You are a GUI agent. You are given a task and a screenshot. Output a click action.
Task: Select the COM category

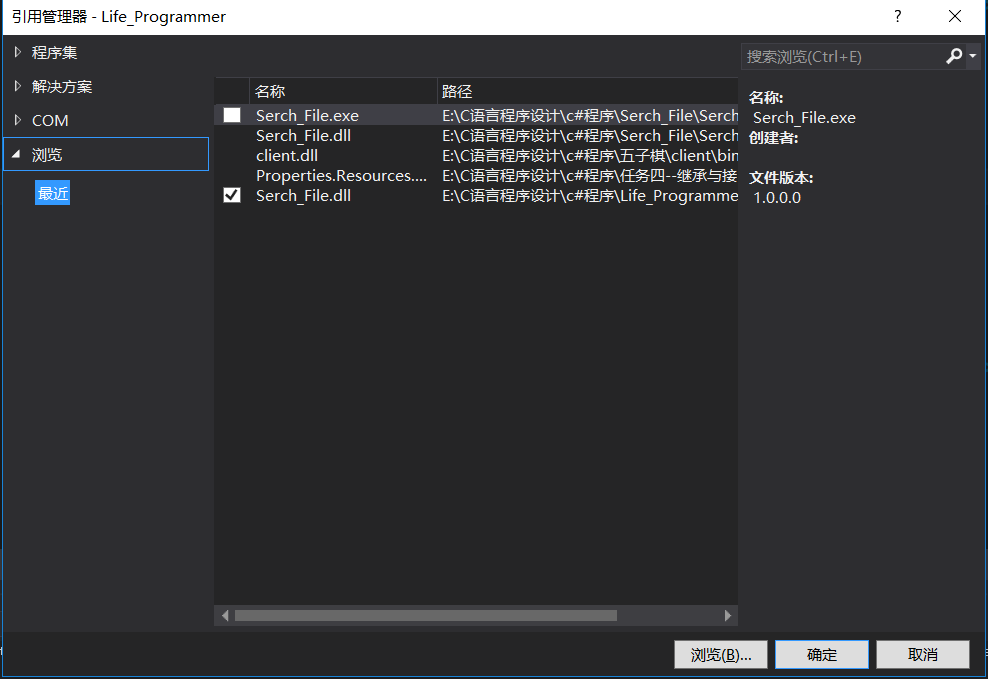50,120
